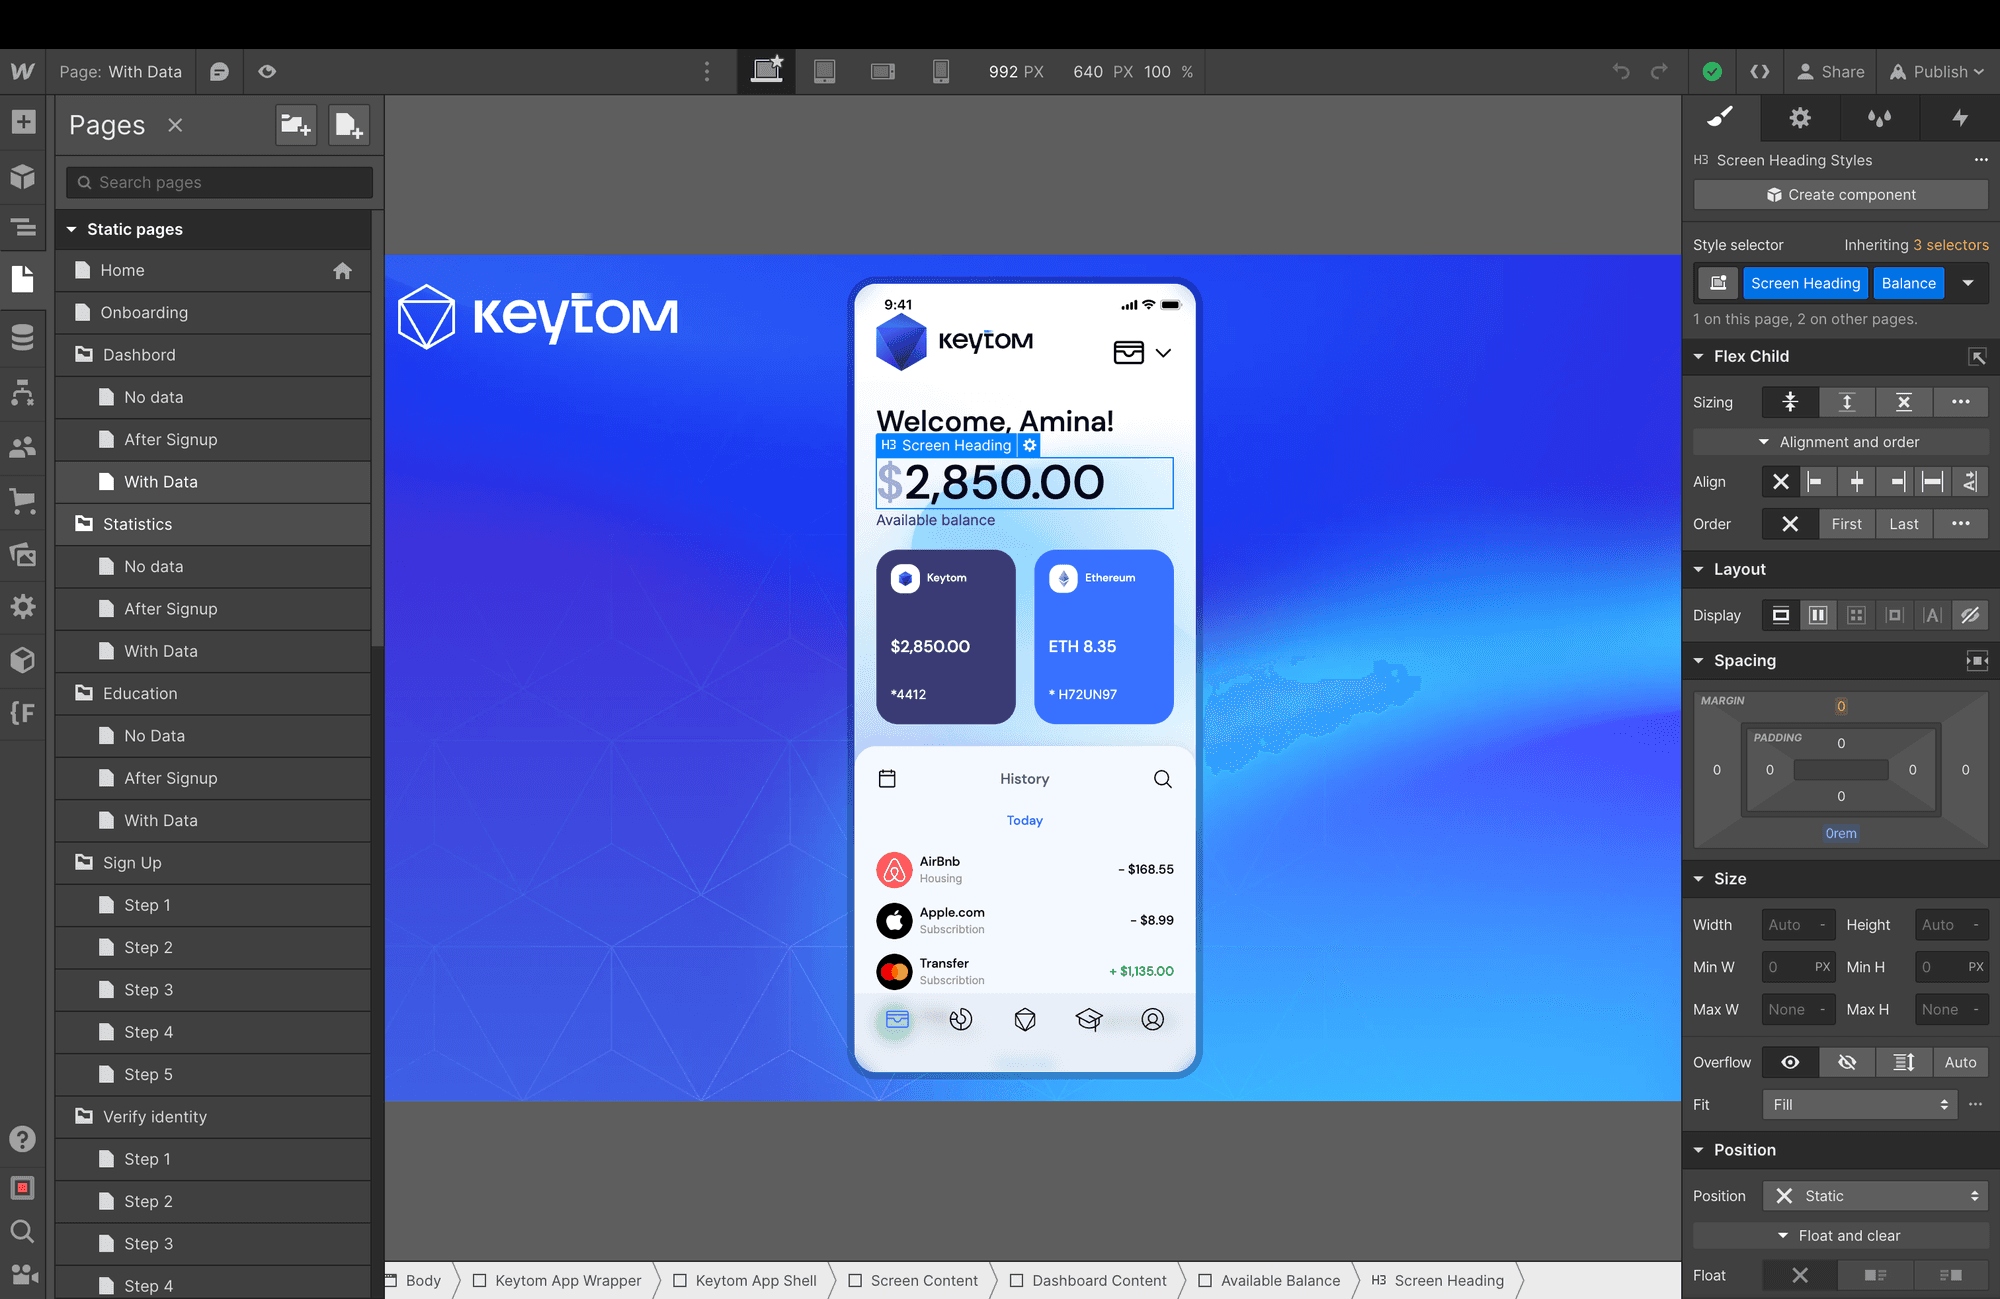Screen dimensions: 2000x1299
Task: Select the mobile portrait breakpoint
Action: [x=940, y=72]
